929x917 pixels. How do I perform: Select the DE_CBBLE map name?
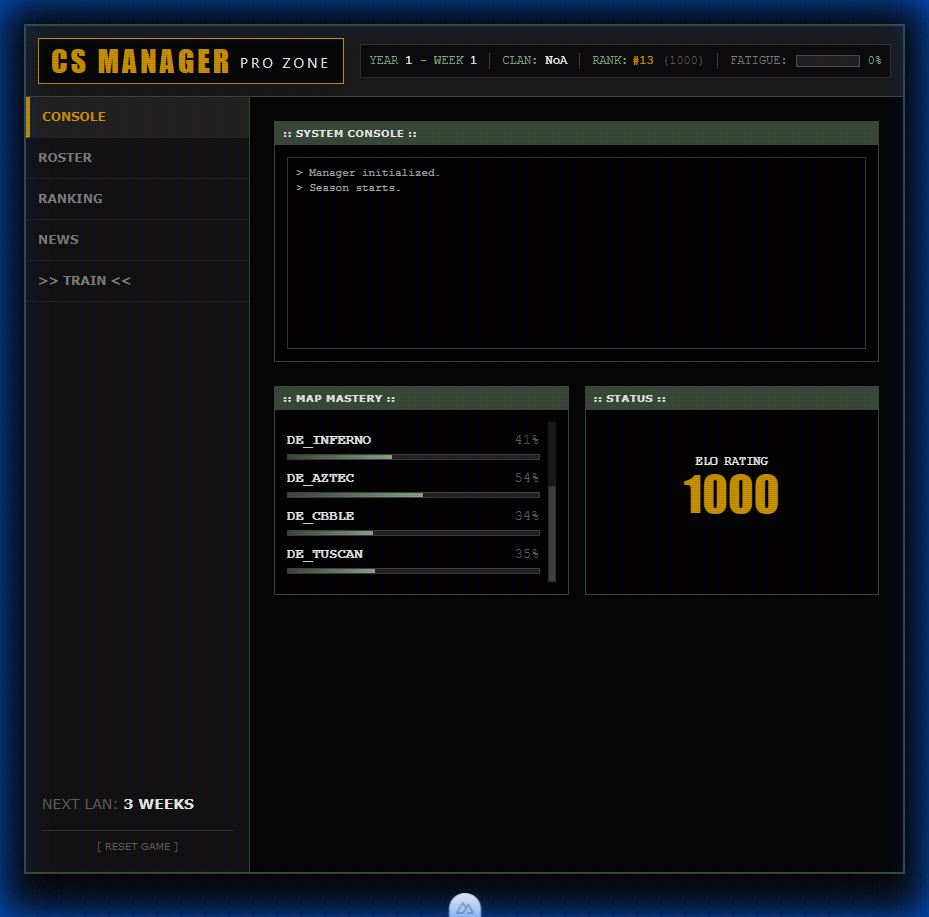pyautogui.click(x=320, y=516)
